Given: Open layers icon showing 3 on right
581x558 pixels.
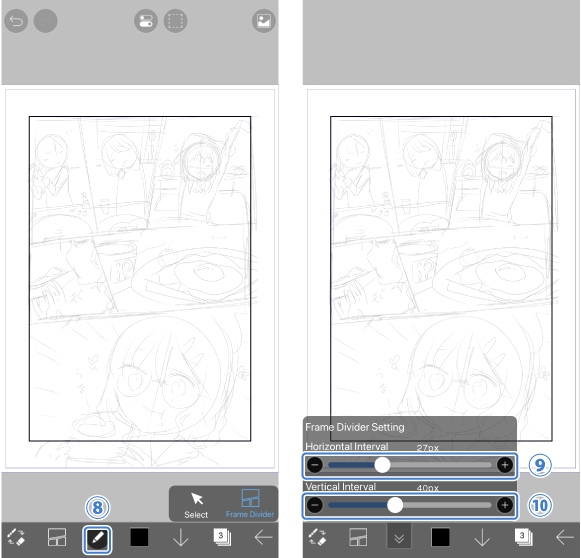Looking at the screenshot, I should 523,537.
